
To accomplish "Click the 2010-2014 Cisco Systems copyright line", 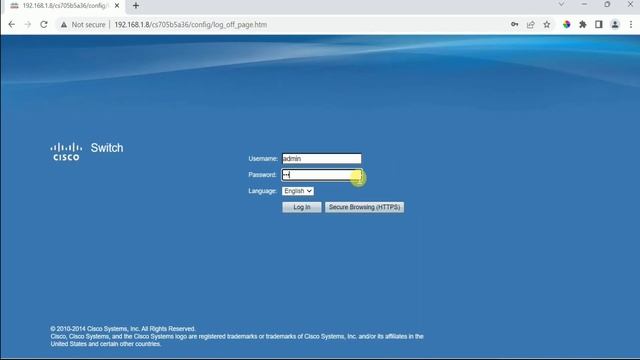I will point(123,329).
